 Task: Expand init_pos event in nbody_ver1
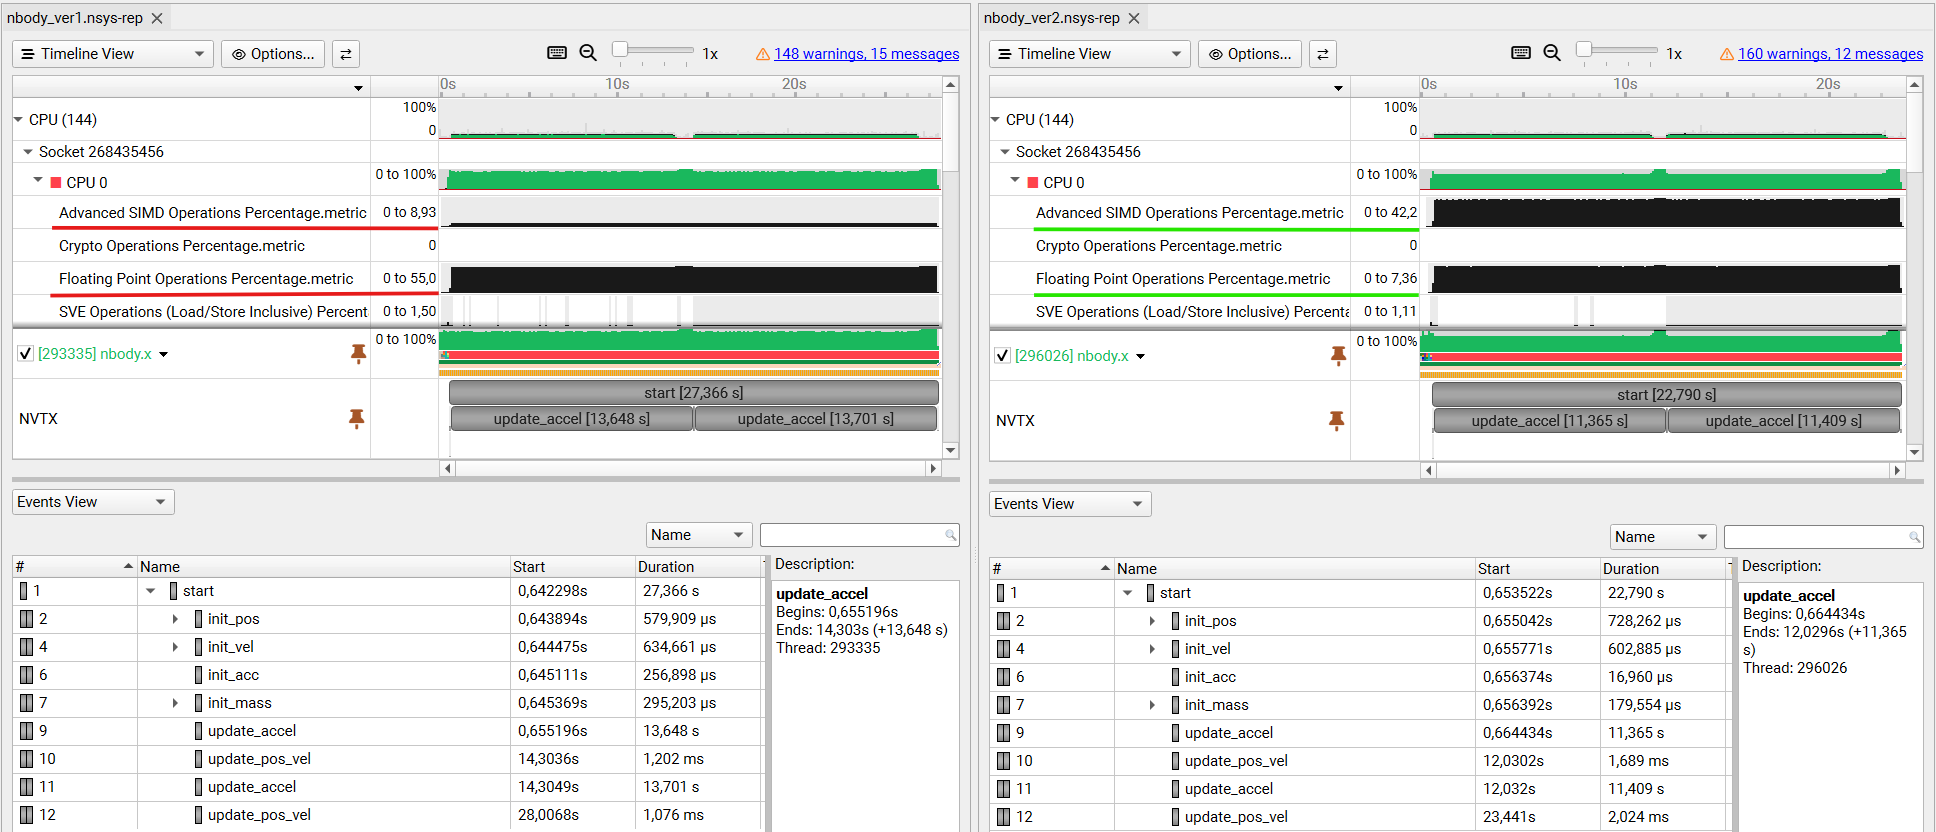click(175, 619)
